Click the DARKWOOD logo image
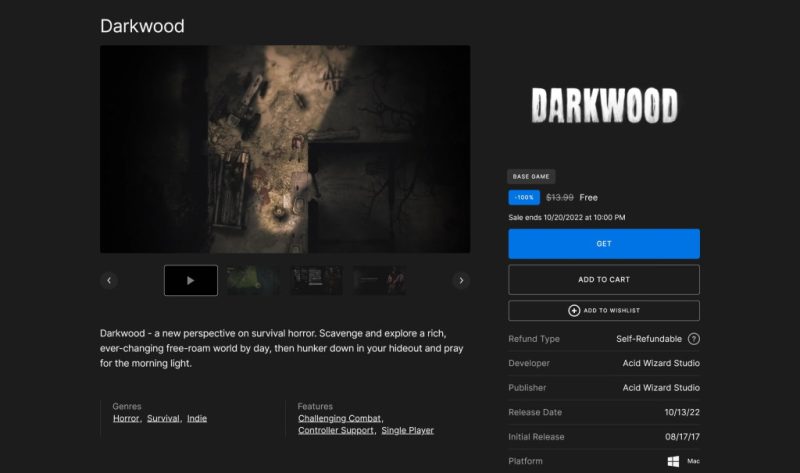Screen dimensions: 800x473 [x=605, y=106]
